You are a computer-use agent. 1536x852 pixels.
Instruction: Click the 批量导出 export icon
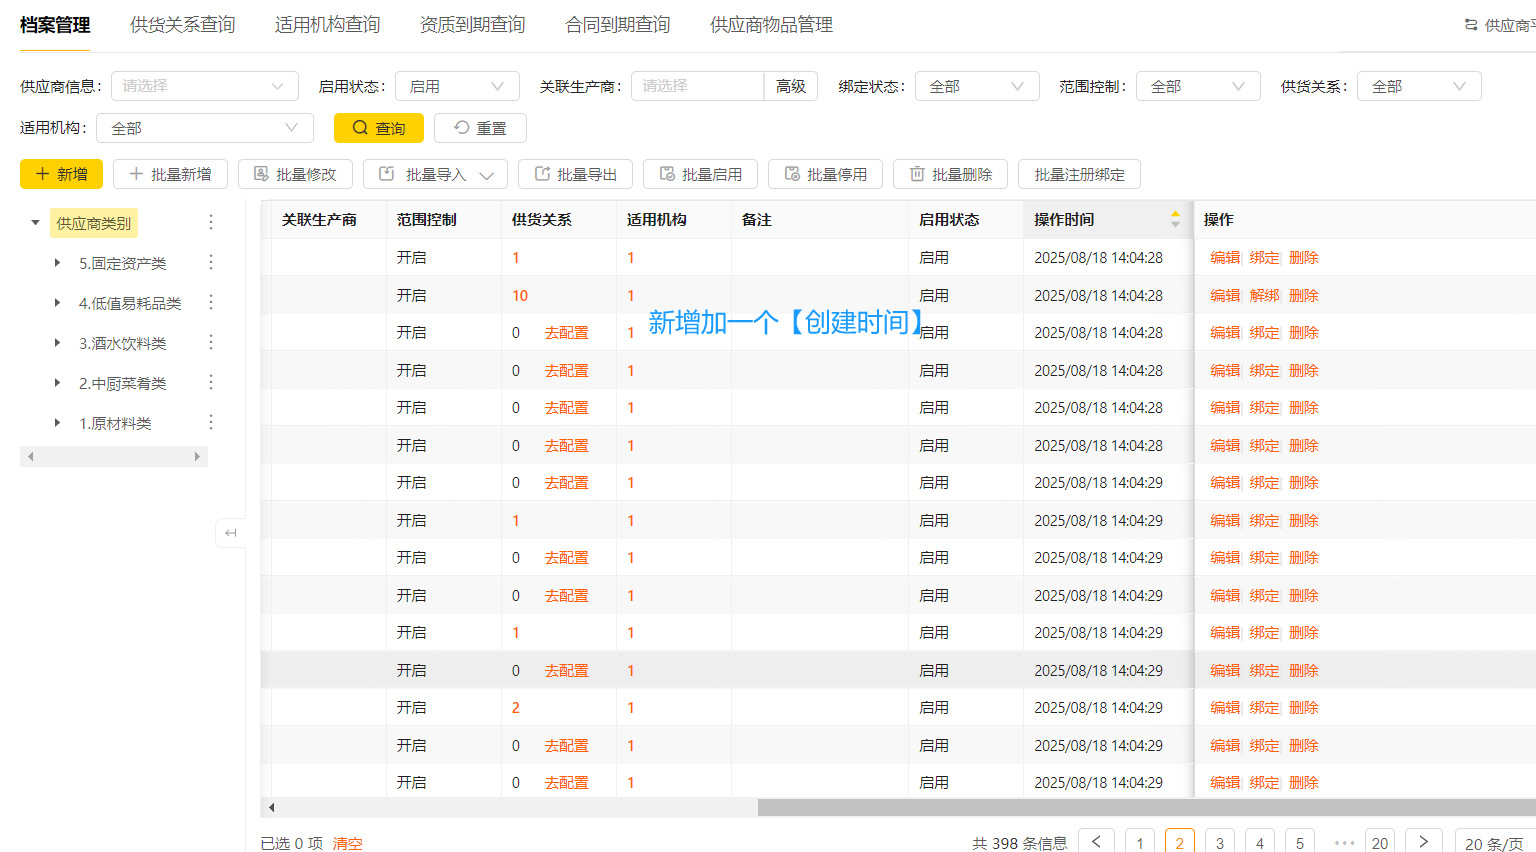pos(543,174)
